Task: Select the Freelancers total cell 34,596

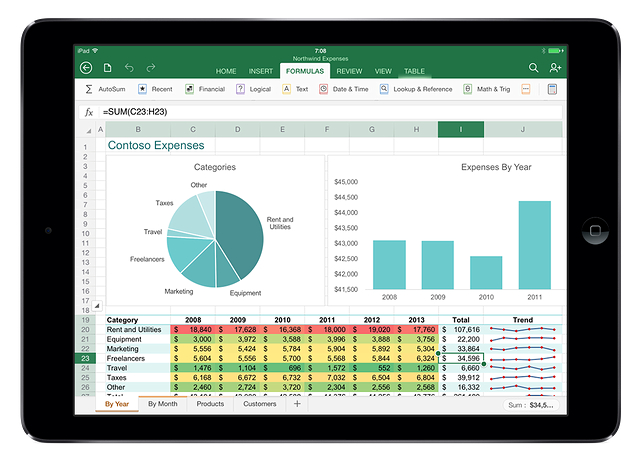Action: point(461,359)
